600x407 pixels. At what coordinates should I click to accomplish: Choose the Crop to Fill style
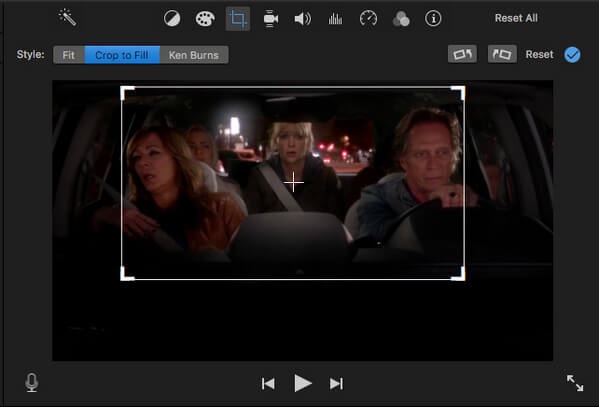[x=122, y=55]
